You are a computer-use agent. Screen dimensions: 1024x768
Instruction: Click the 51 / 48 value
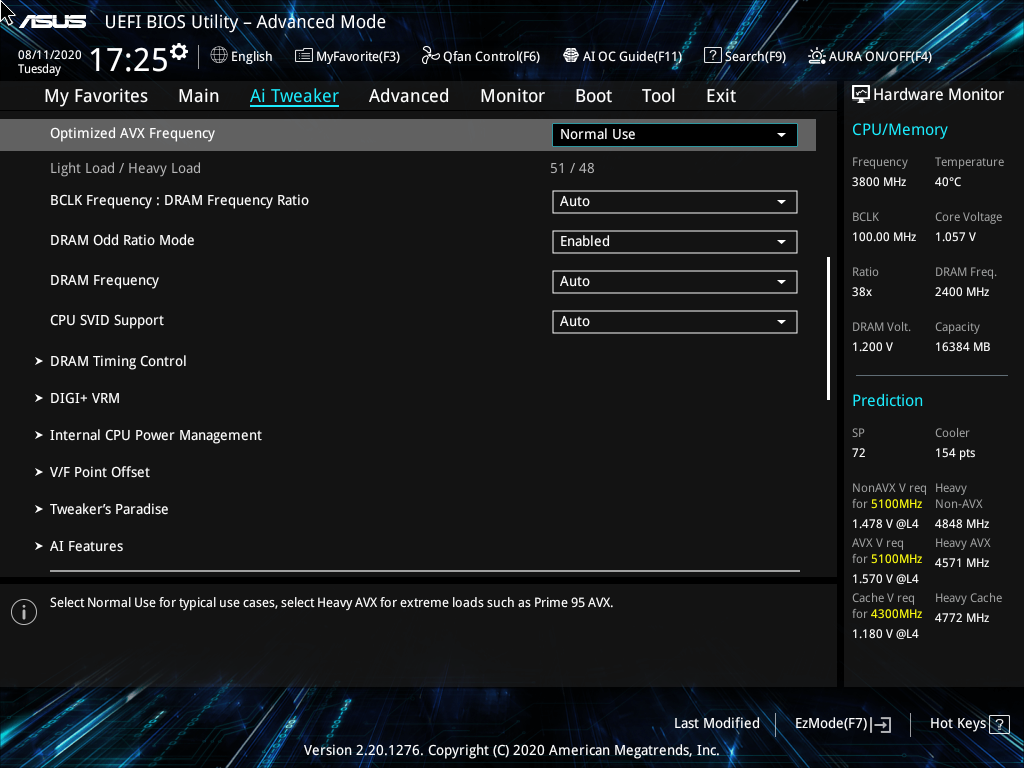[572, 168]
